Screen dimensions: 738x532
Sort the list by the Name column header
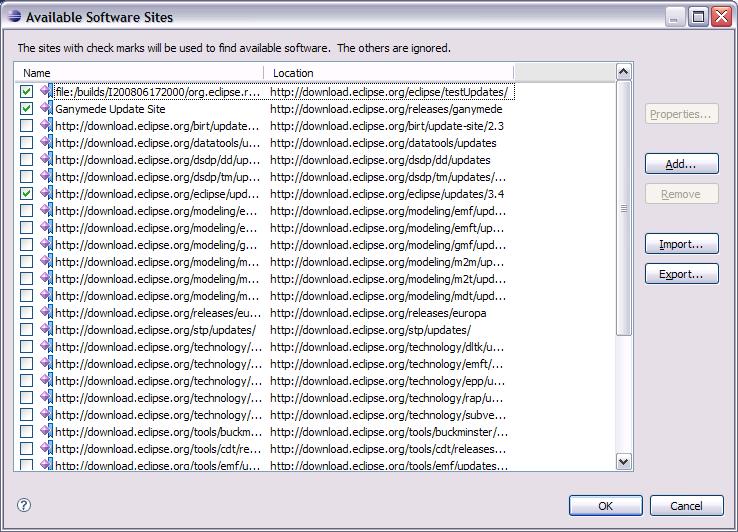pyautogui.click(x=139, y=73)
